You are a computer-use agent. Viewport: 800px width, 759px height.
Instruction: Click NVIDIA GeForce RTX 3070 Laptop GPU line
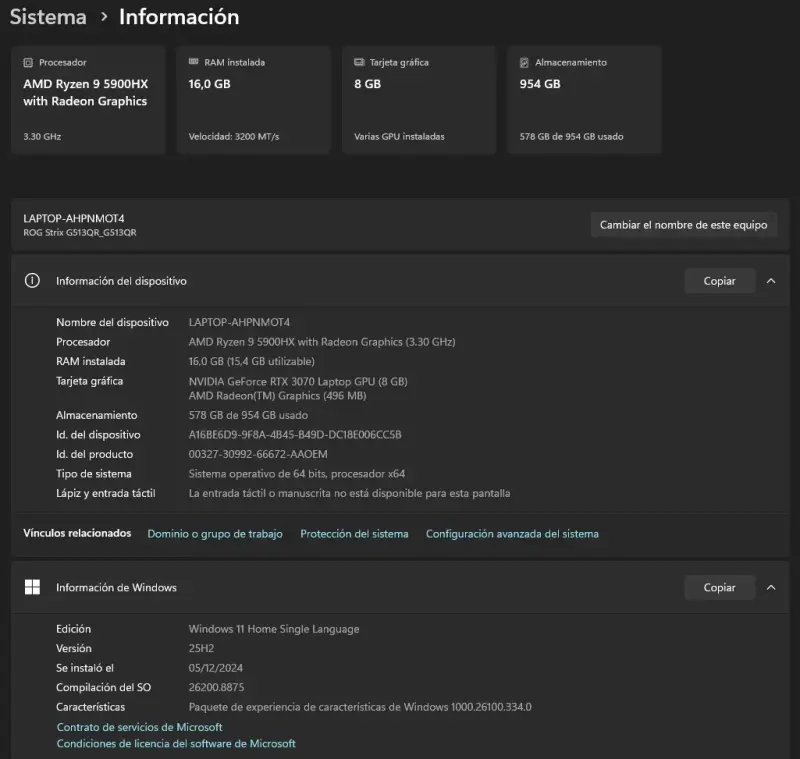coord(298,382)
